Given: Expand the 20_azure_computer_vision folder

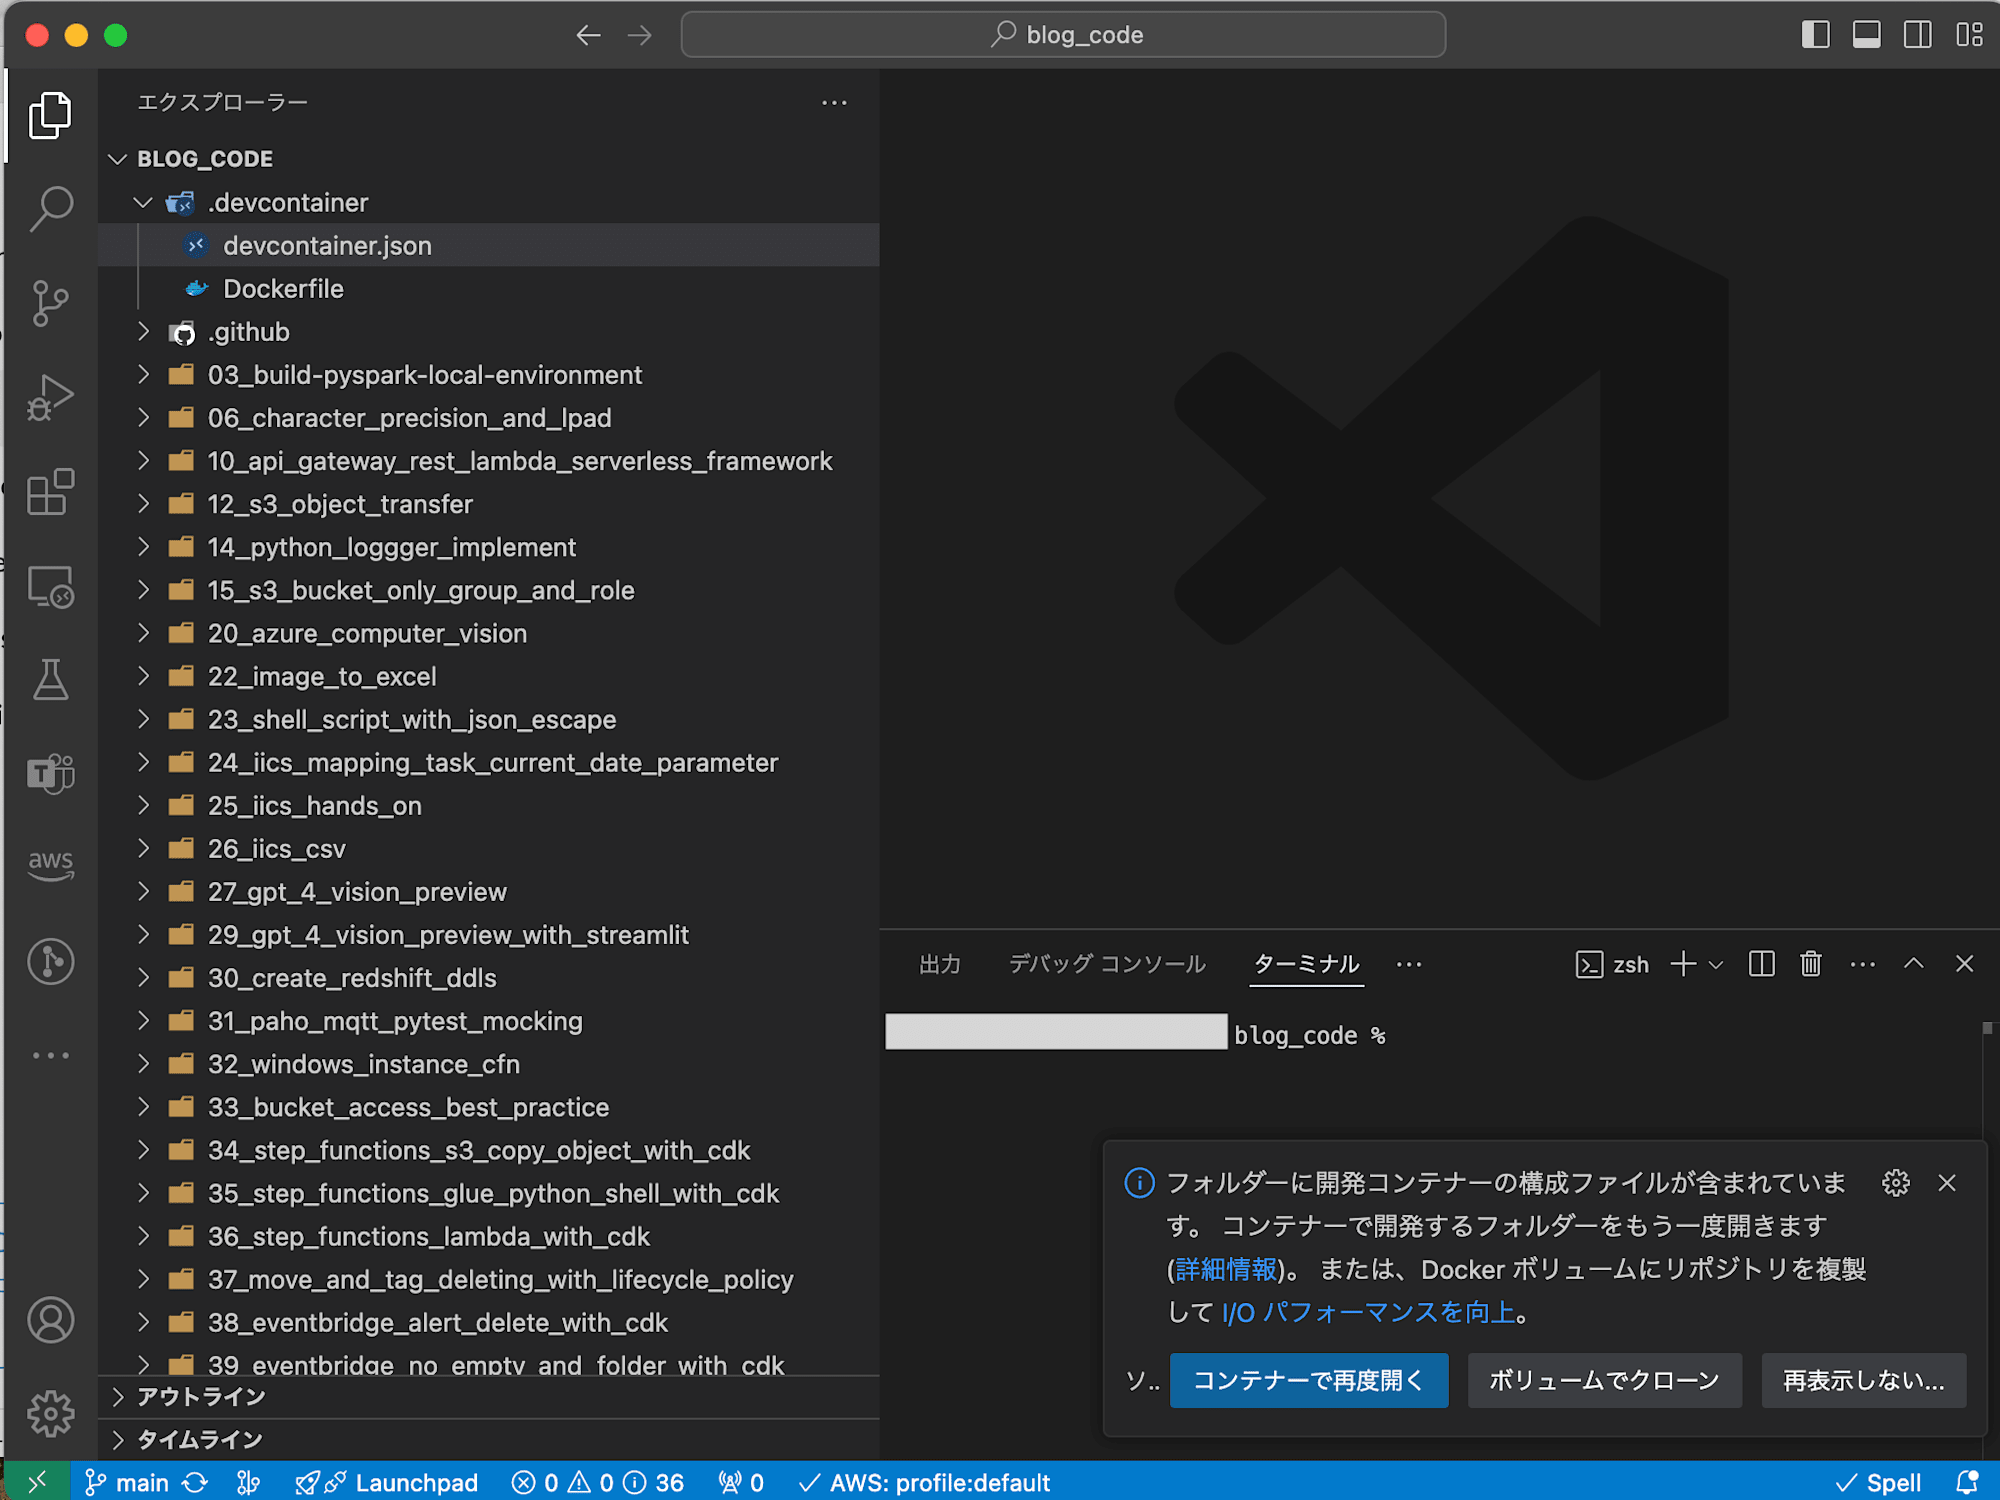Looking at the screenshot, I should (143, 632).
